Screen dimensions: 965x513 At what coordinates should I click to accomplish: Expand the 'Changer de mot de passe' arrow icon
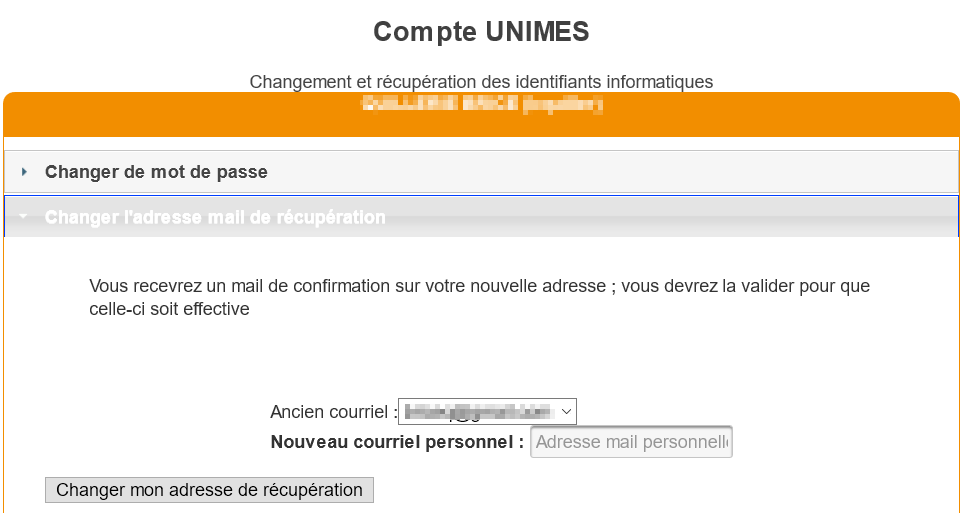pos(24,172)
